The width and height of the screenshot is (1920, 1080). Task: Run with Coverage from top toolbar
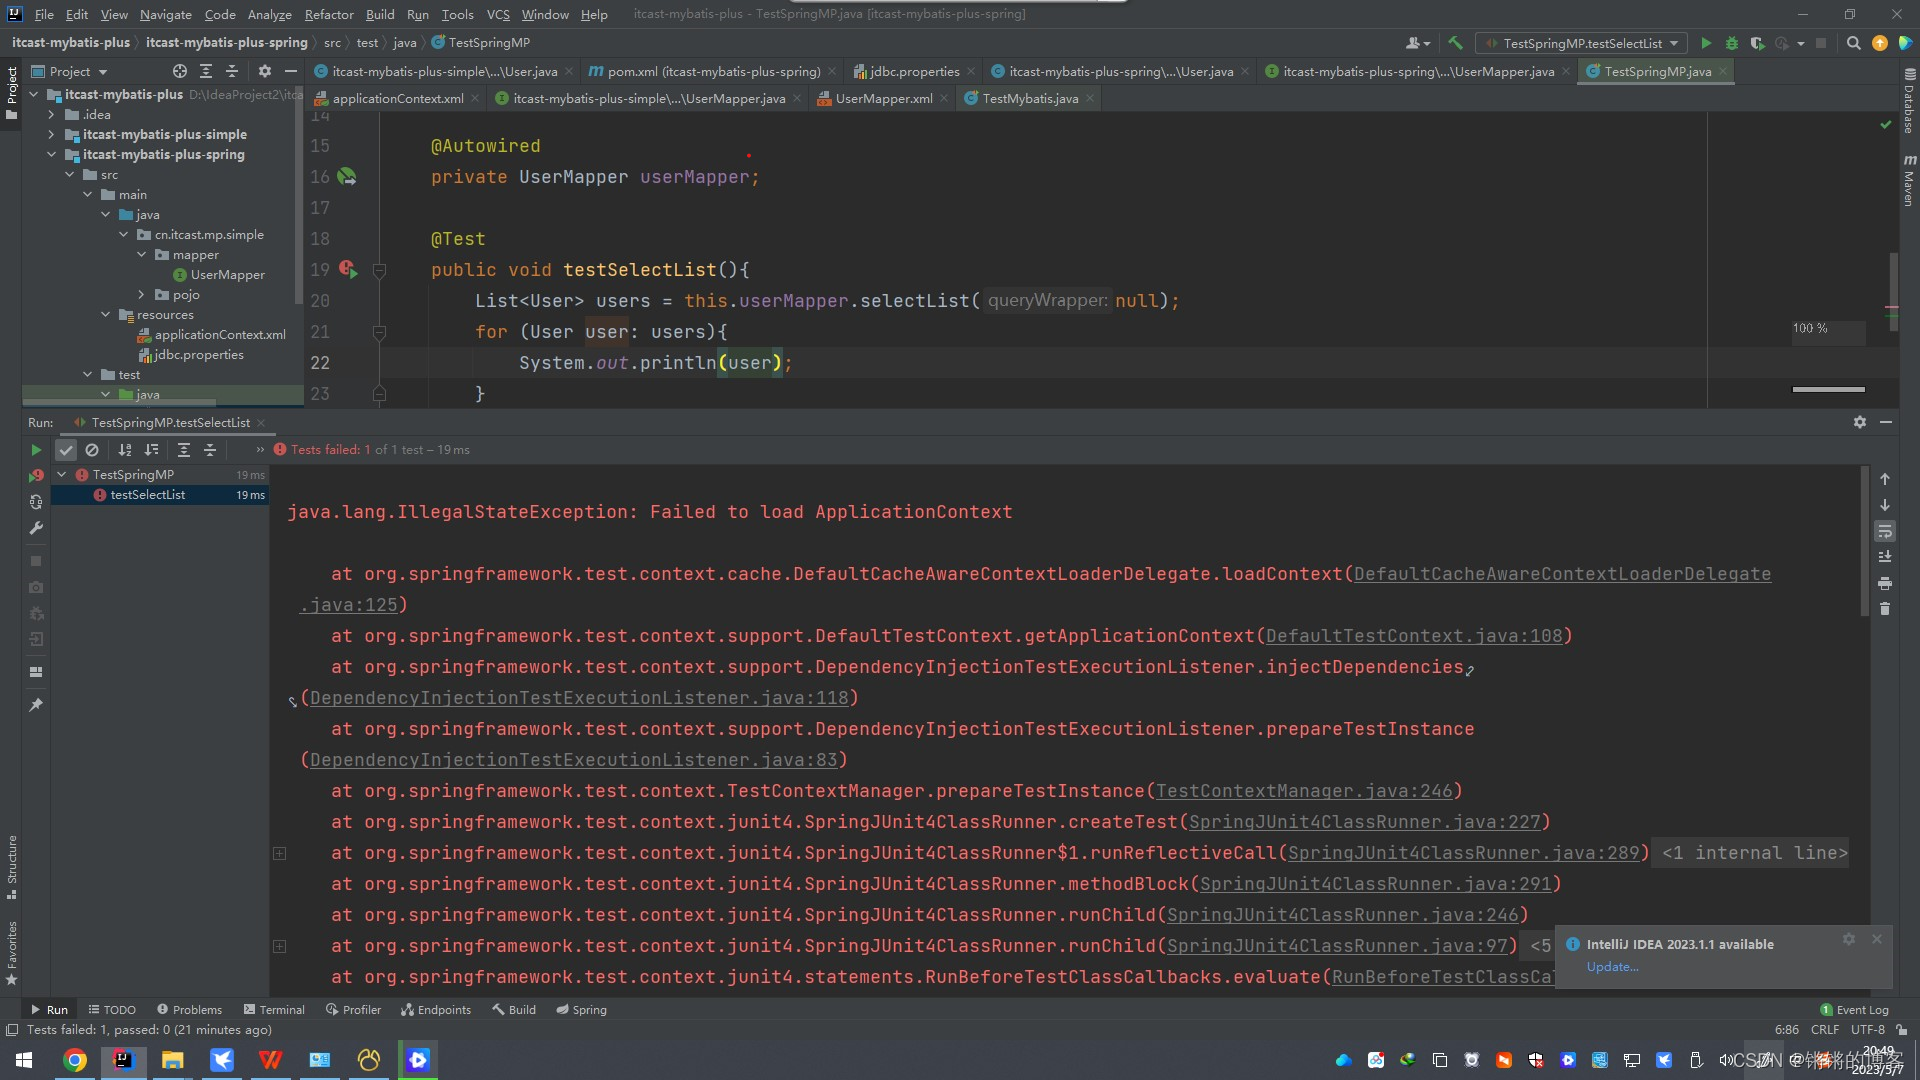(1757, 43)
